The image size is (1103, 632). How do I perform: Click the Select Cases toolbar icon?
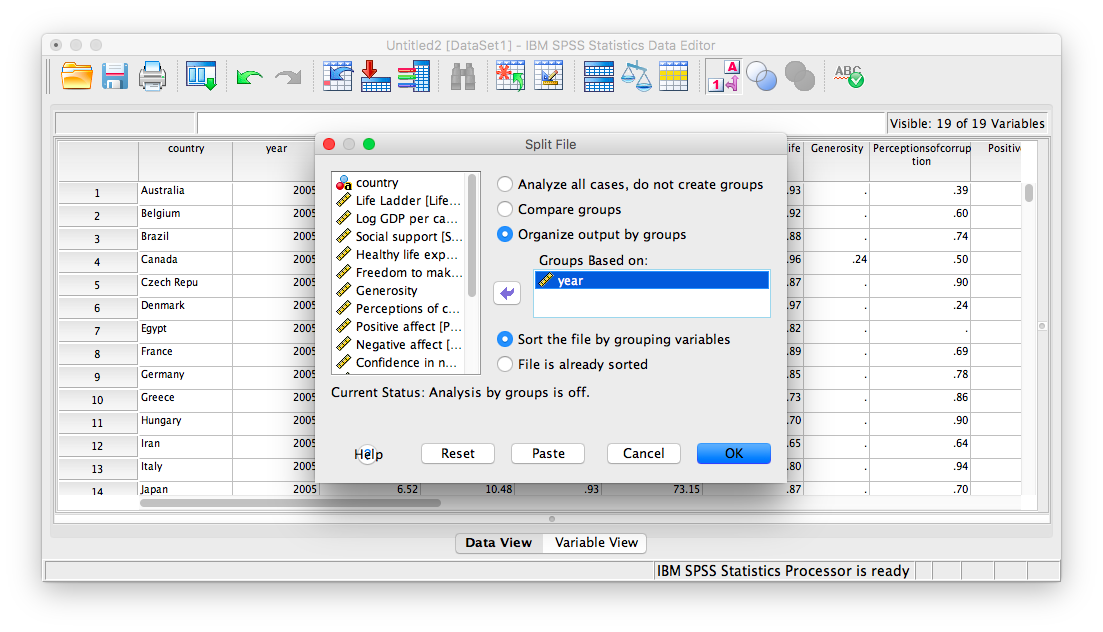673,76
